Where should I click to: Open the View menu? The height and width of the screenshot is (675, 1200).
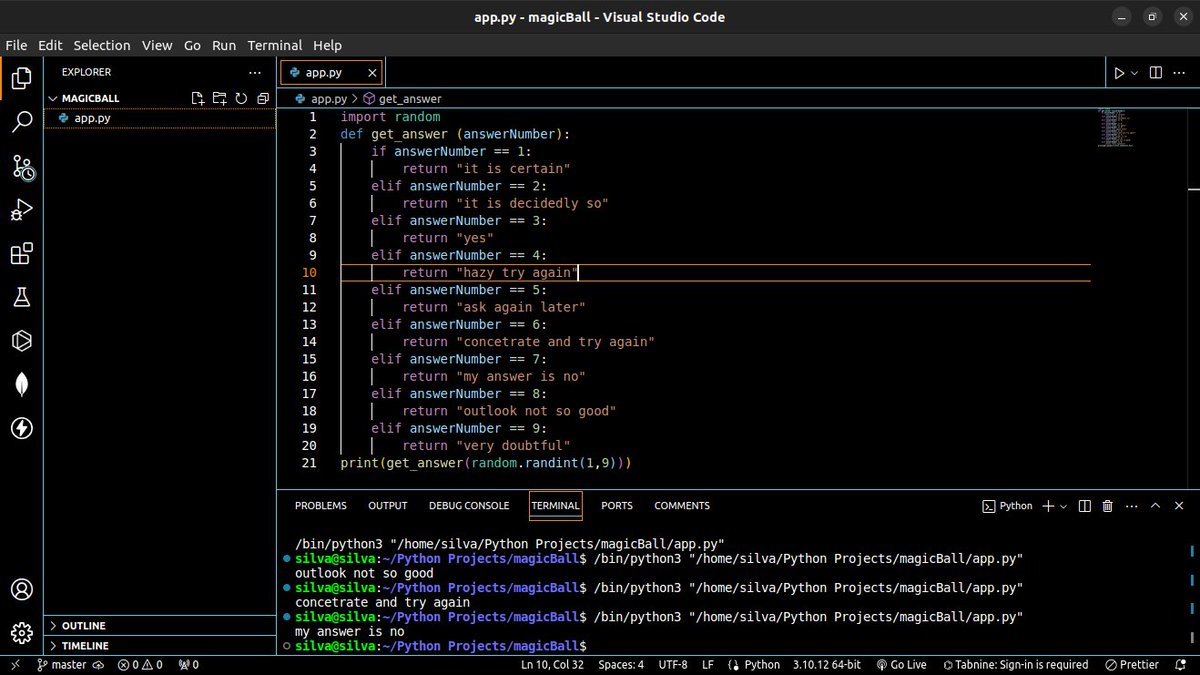click(x=157, y=45)
